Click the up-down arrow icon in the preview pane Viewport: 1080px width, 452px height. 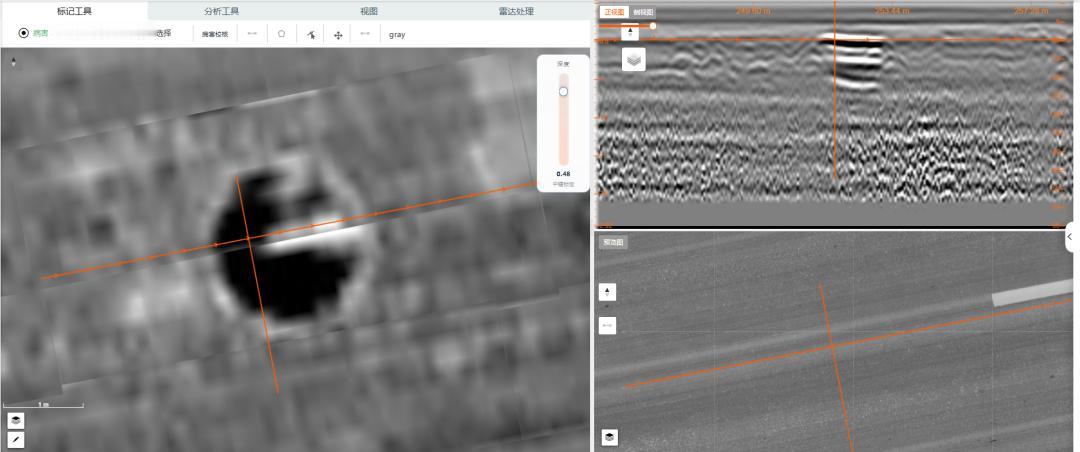607,292
